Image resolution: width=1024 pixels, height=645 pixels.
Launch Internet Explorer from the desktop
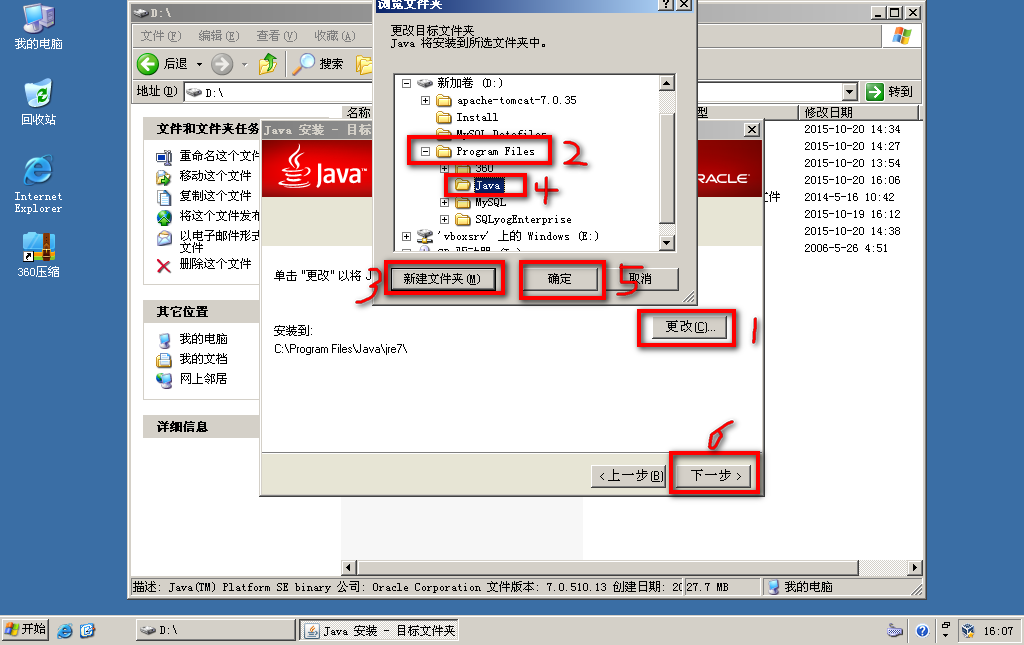(39, 184)
